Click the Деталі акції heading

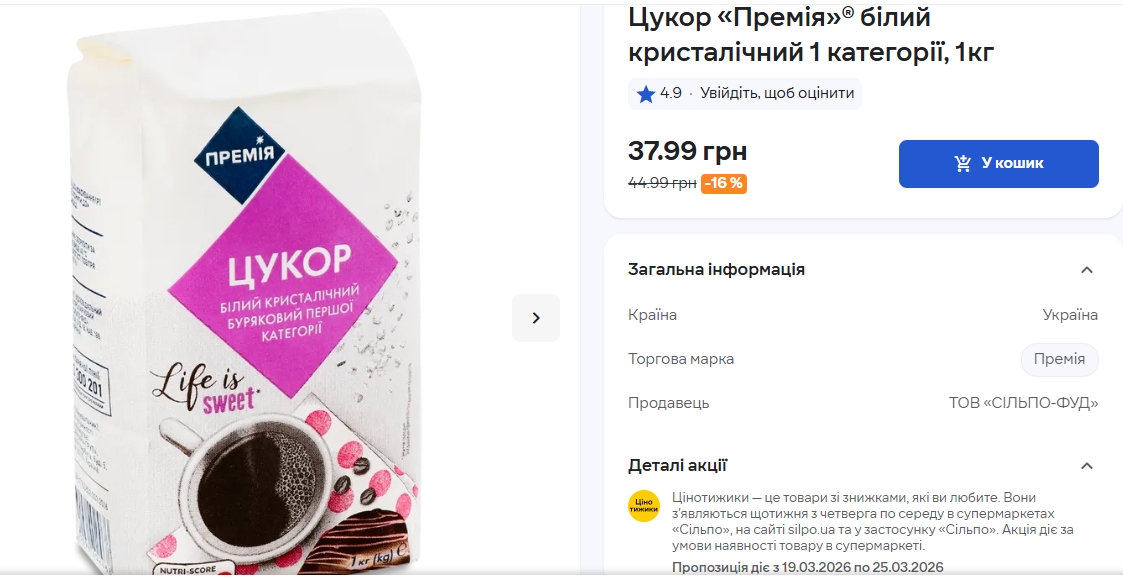(678, 466)
